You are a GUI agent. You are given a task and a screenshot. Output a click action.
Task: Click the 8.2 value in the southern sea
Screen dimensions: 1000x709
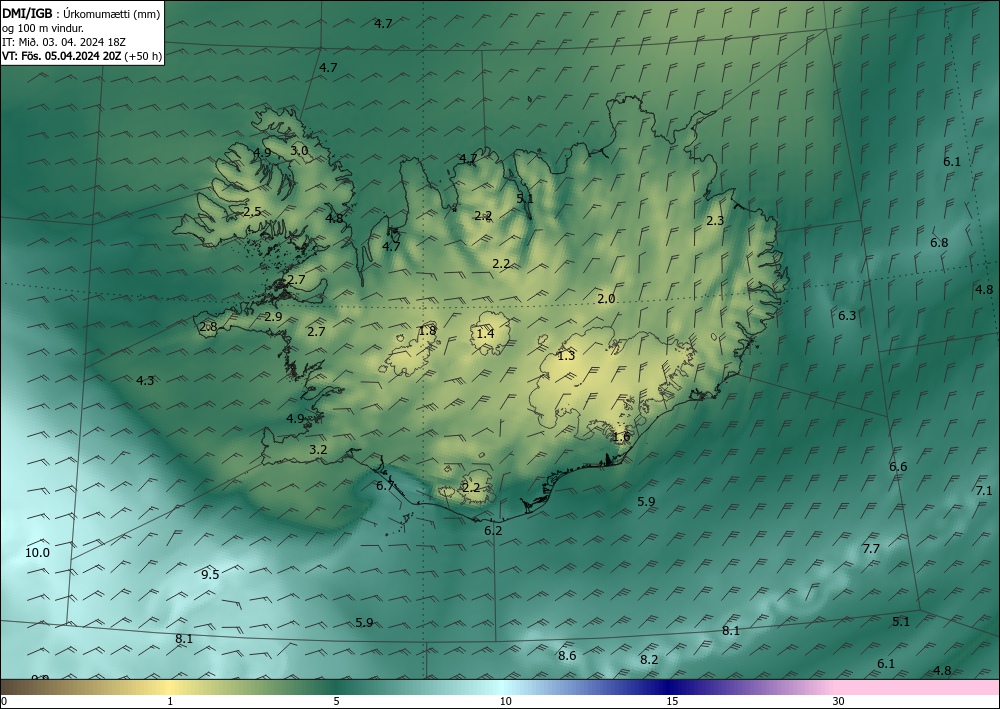click(649, 660)
